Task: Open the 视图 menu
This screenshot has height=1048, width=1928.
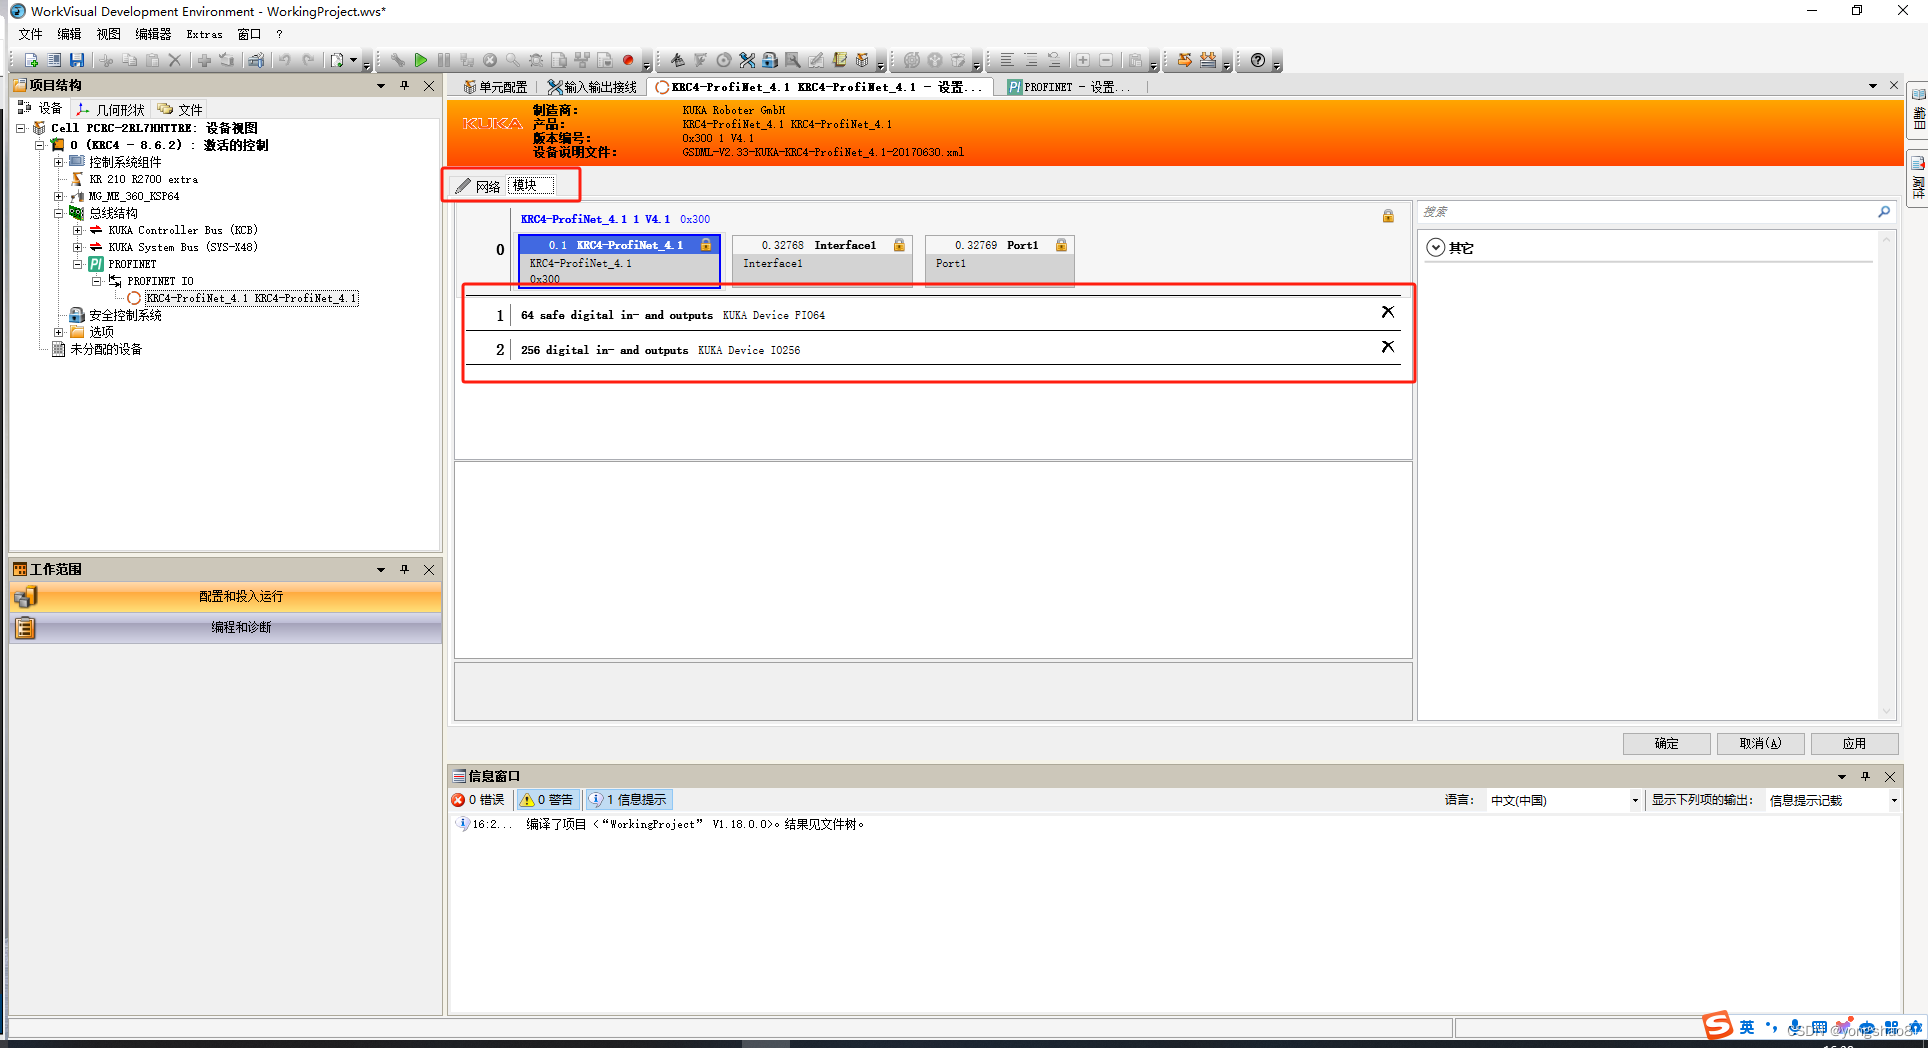Action: coord(108,34)
